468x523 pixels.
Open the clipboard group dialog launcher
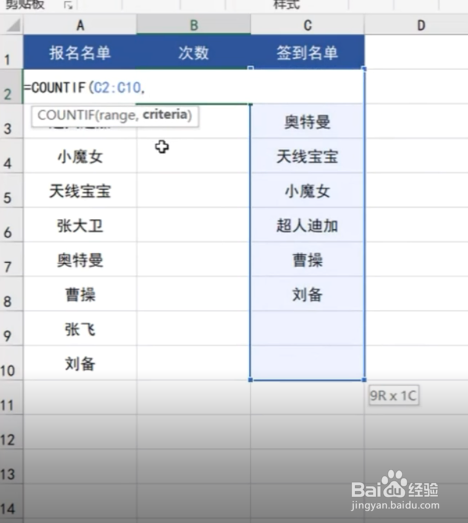click(x=68, y=5)
